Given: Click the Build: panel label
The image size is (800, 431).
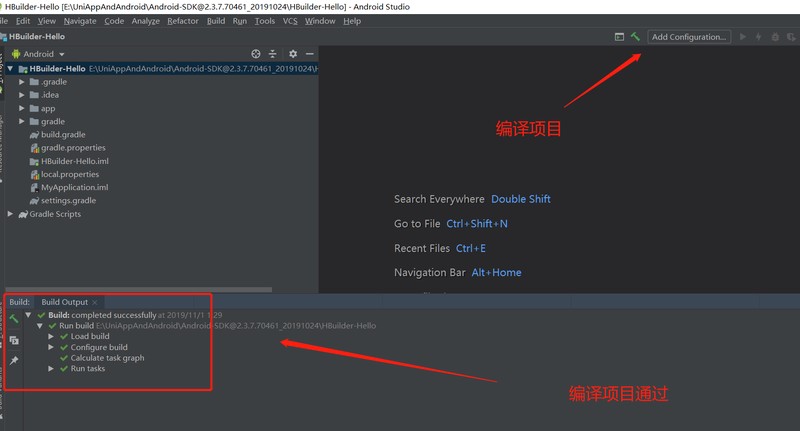Looking at the screenshot, I should pyautogui.click(x=19, y=302).
